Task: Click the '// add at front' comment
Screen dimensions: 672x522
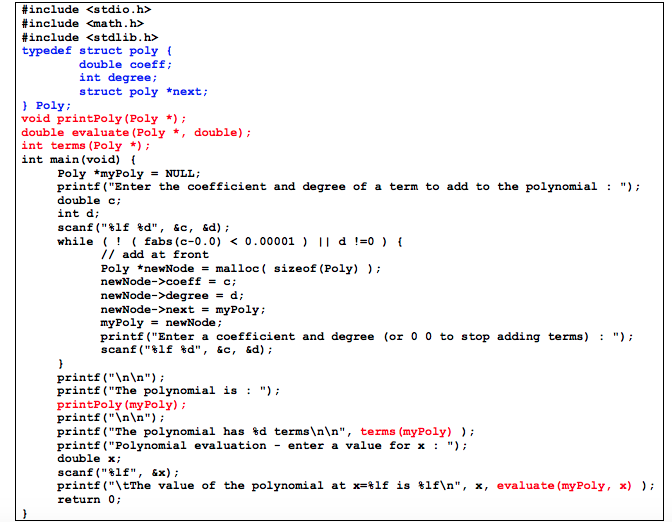Action: point(155,255)
